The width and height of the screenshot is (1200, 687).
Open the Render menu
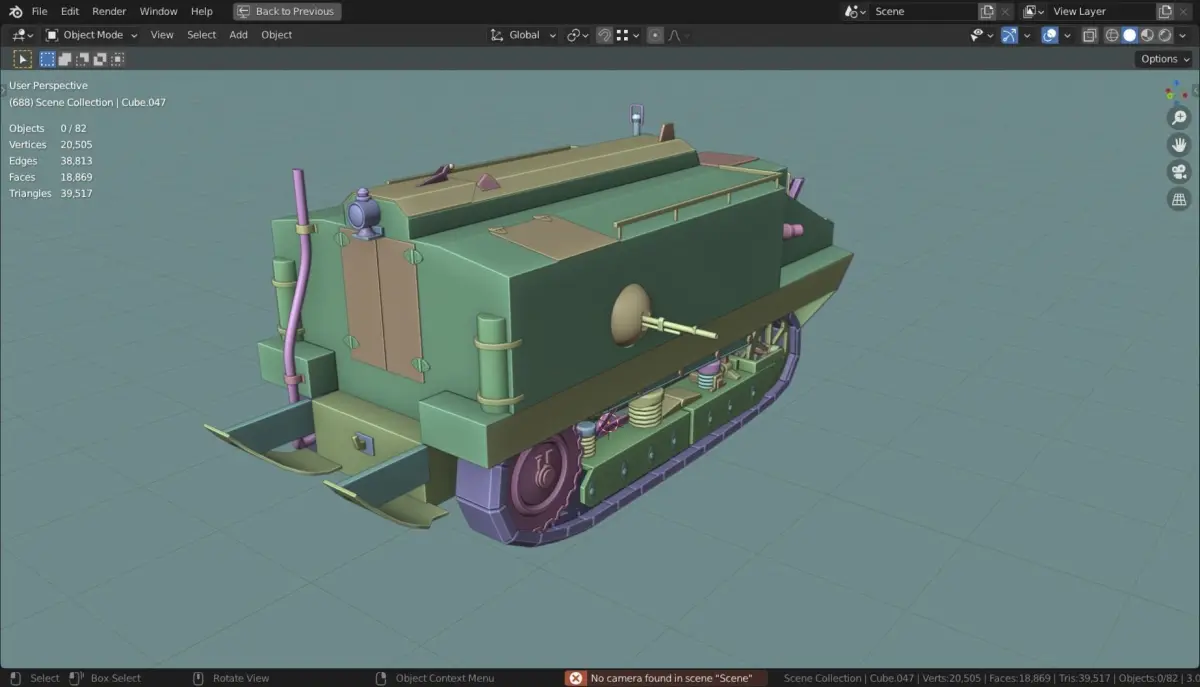point(109,11)
